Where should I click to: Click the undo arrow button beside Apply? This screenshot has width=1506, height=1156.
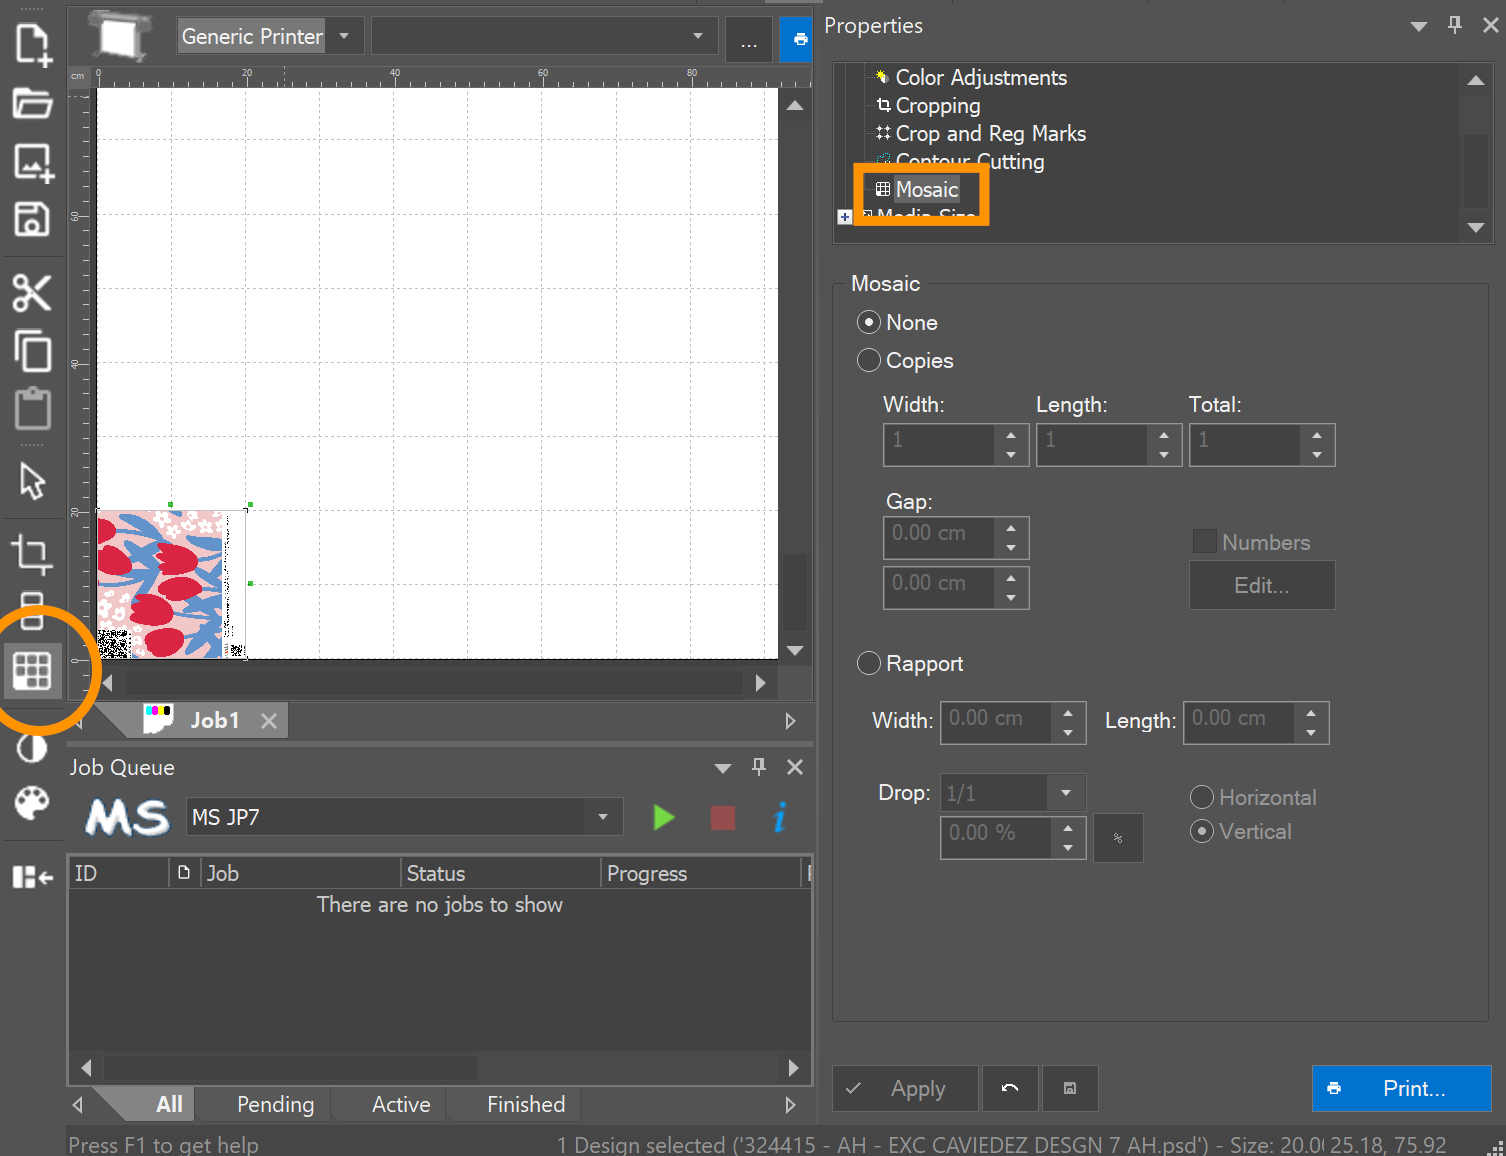coord(1010,1088)
